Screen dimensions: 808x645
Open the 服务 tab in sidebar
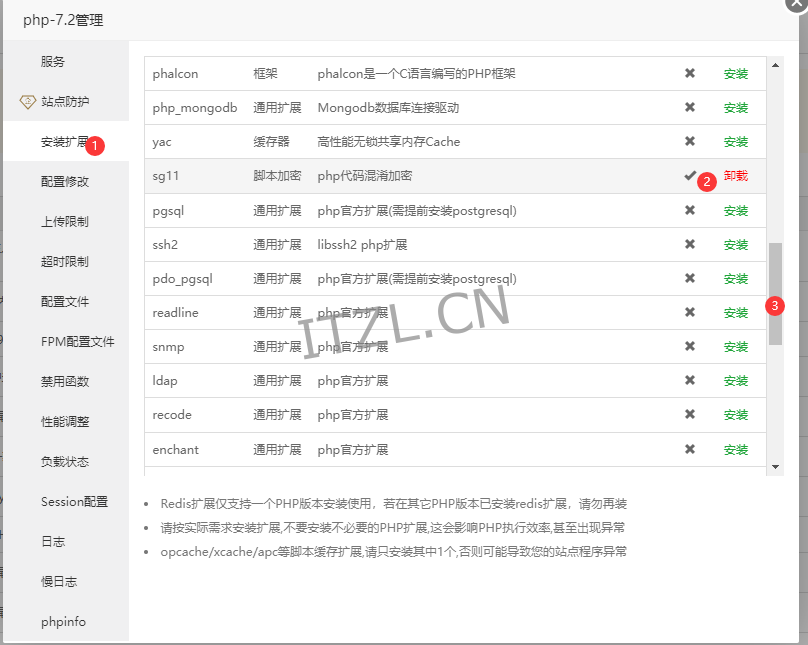tap(53, 61)
